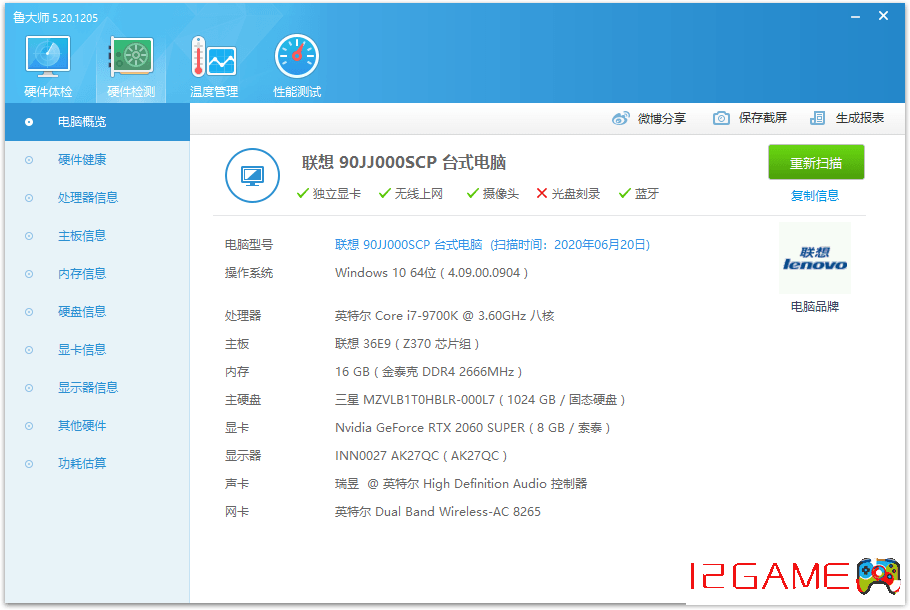Click the GeForce RTX 2060 SUPER value
The width and height of the screenshot is (910, 610).
[x=472, y=428]
